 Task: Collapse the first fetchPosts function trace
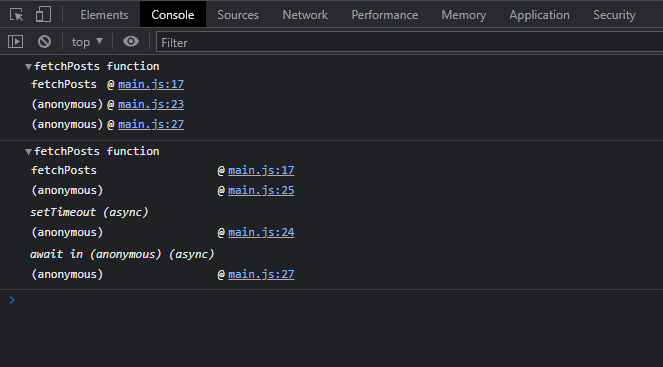28,67
